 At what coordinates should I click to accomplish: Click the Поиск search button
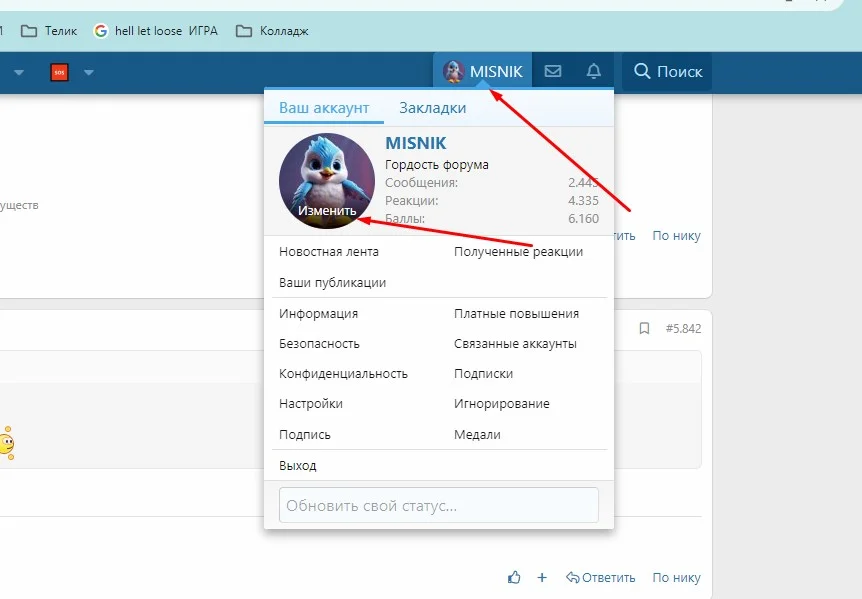tap(667, 71)
